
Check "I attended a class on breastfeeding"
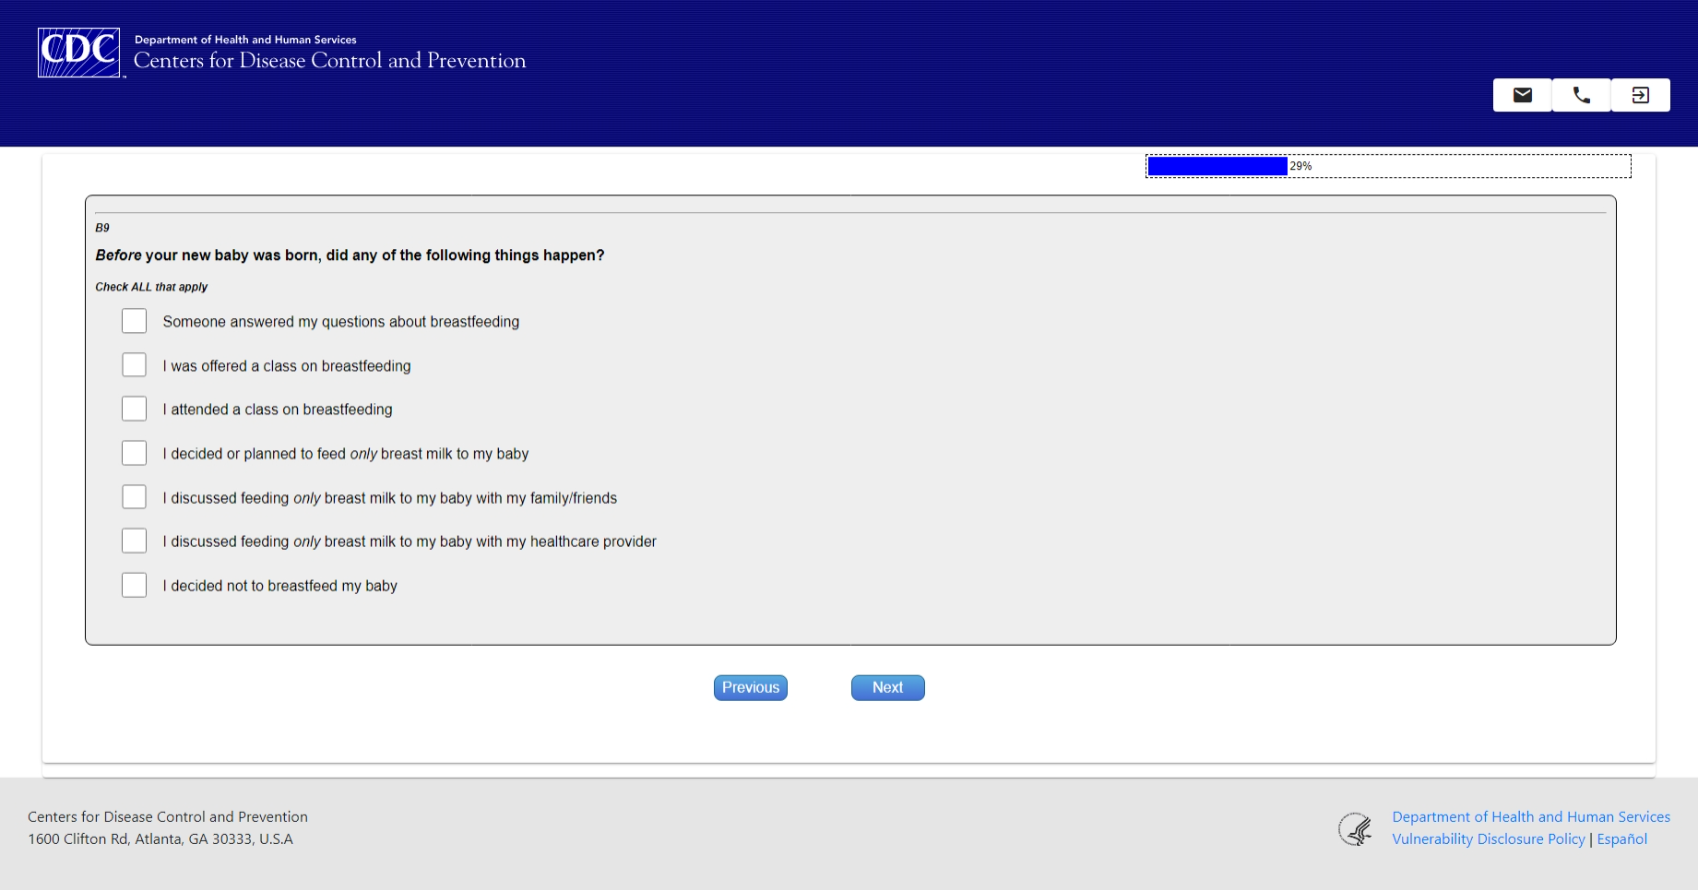point(134,409)
